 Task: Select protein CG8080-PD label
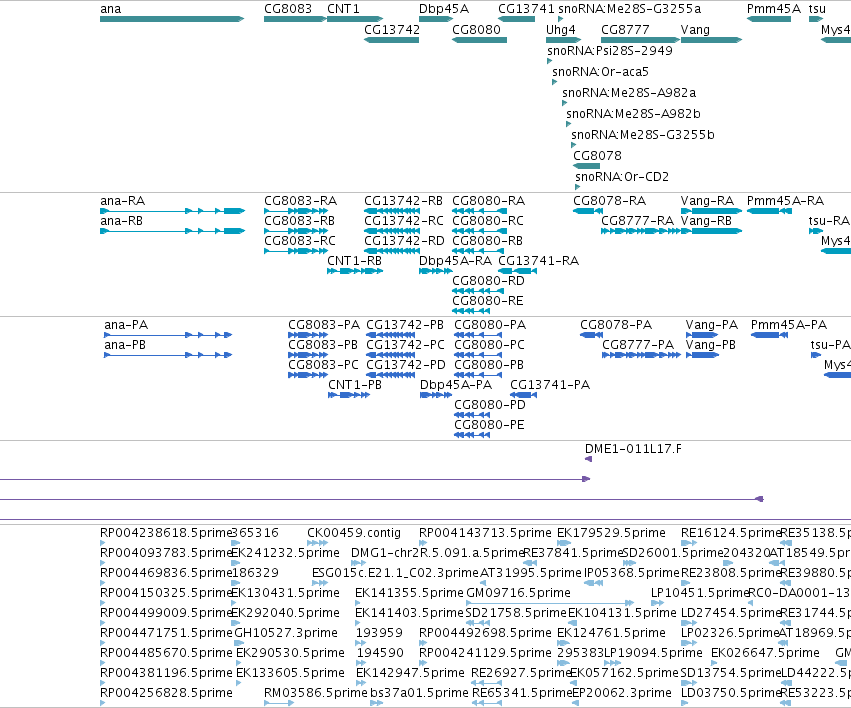point(490,405)
